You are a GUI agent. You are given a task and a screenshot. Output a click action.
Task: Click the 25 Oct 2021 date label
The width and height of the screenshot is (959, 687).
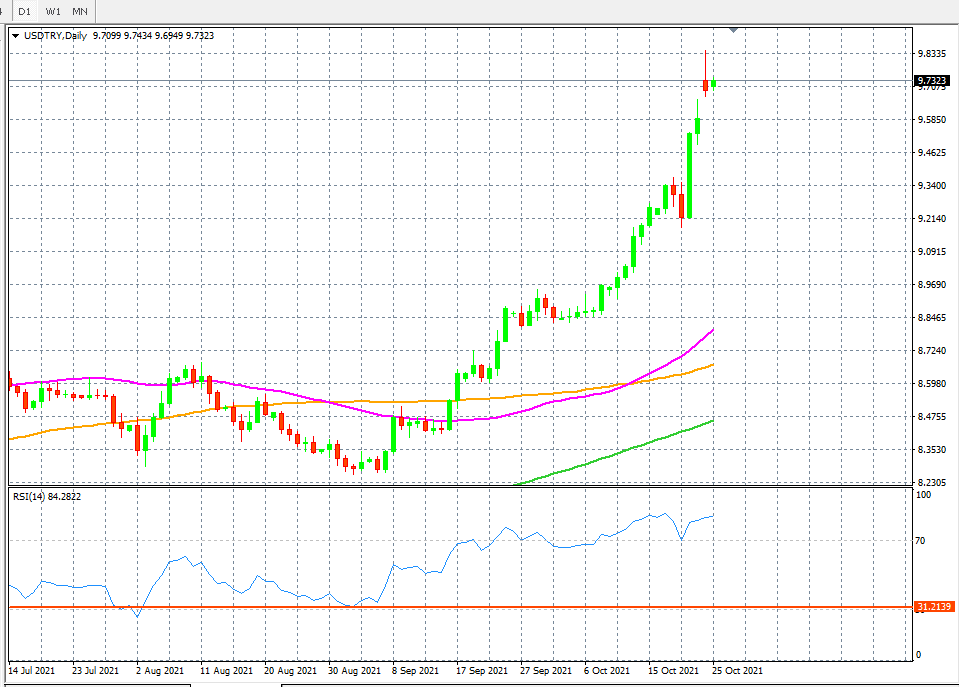tap(739, 670)
